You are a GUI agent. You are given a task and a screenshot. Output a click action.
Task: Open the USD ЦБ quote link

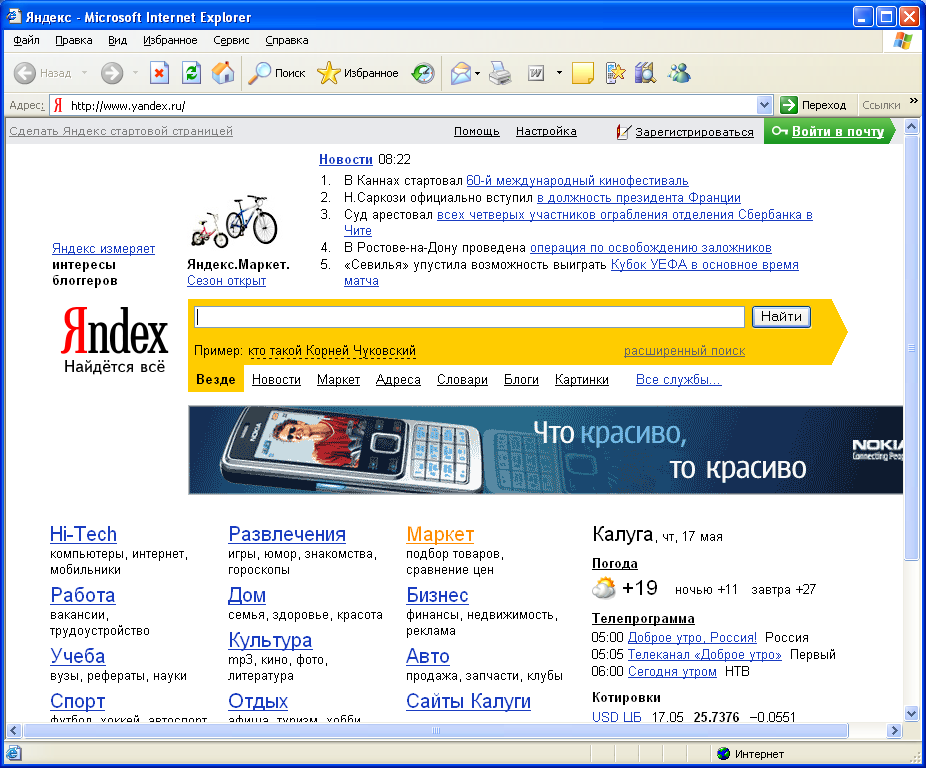tap(617, 717)
